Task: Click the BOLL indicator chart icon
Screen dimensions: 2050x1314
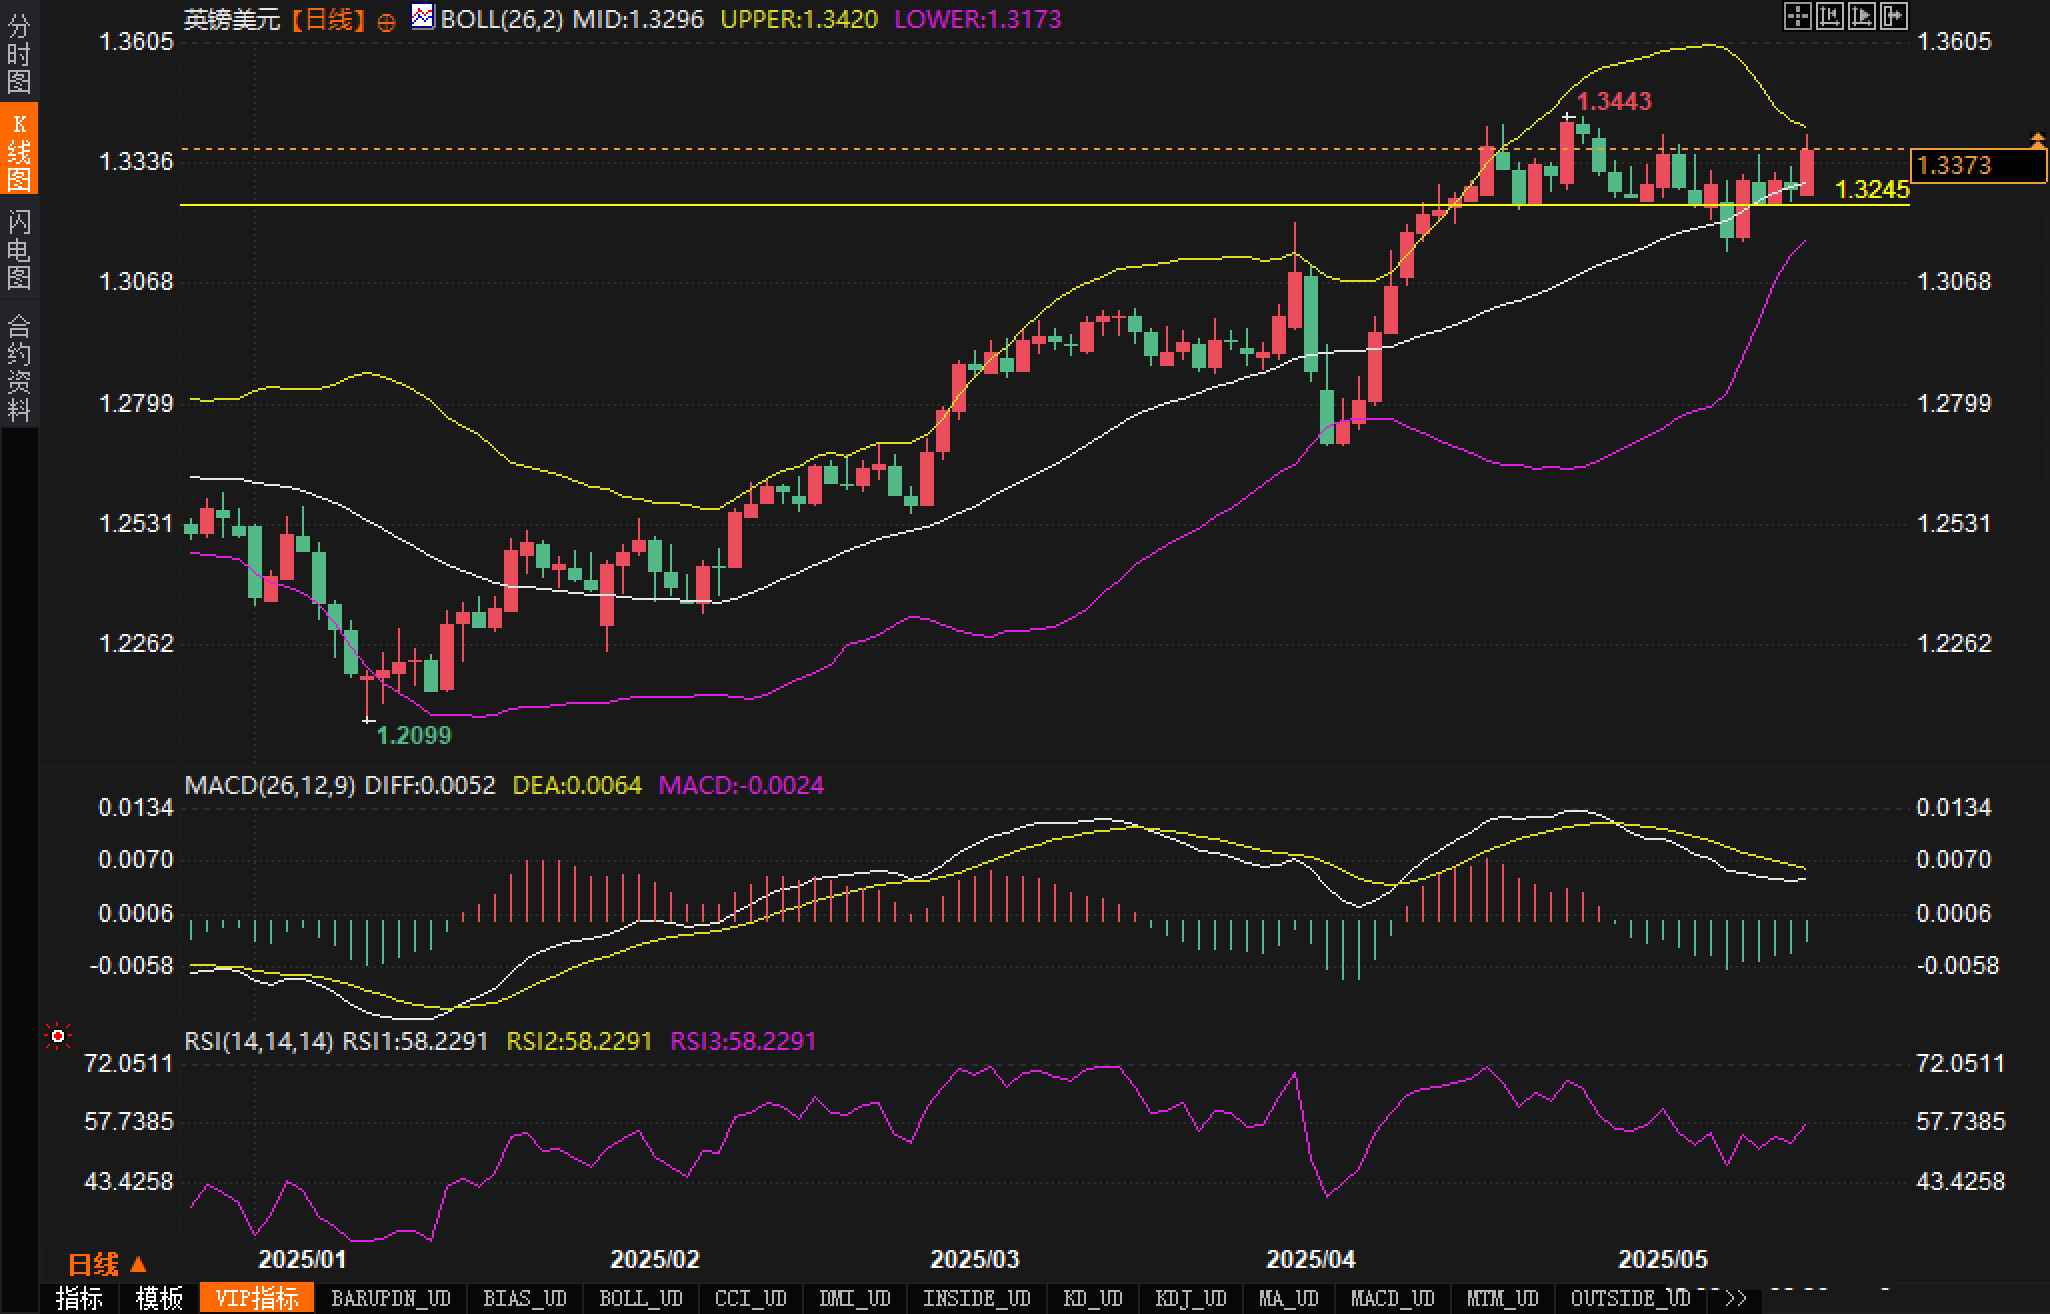Action: pos(423,16)
